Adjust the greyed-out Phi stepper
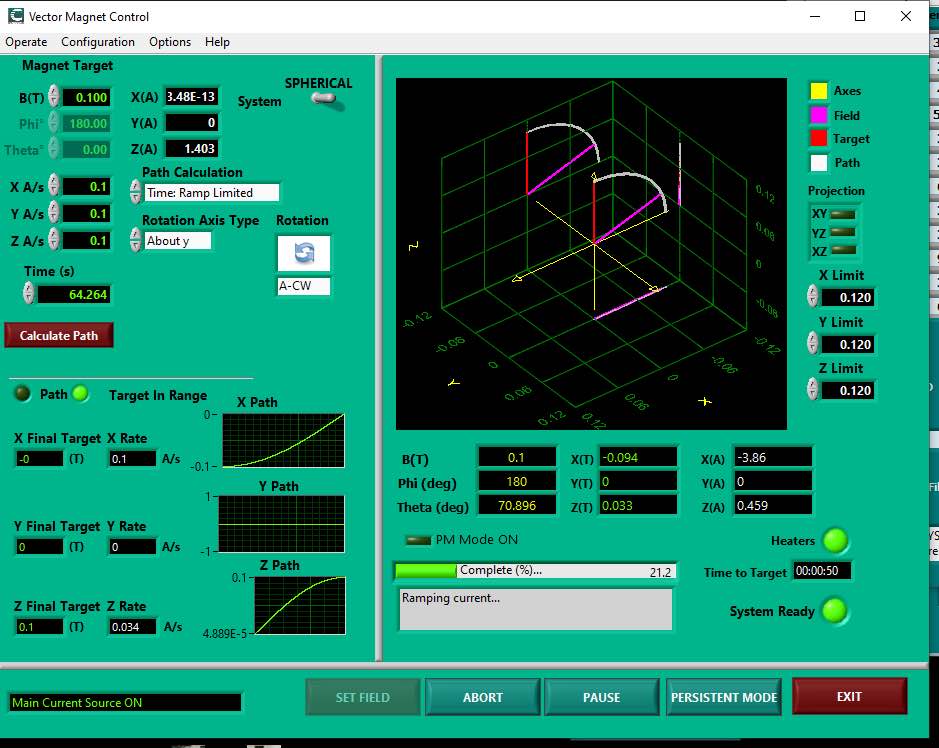Image resolution: width=939 pixels, height=748 pixels. pyautogui.click(x=54, y=123)
